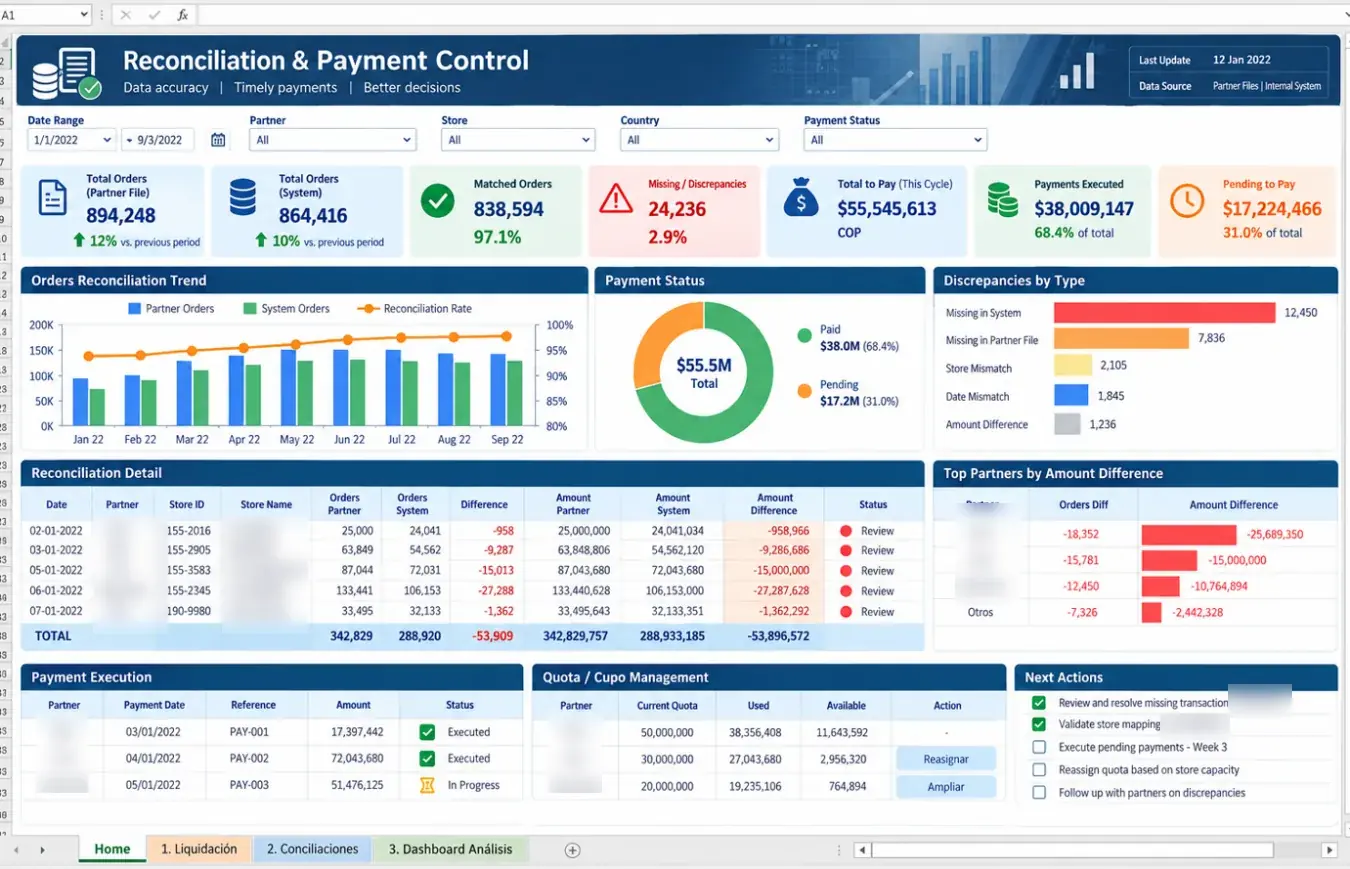Check Reassign quota based on store capacity

(x=1039, y=770)
